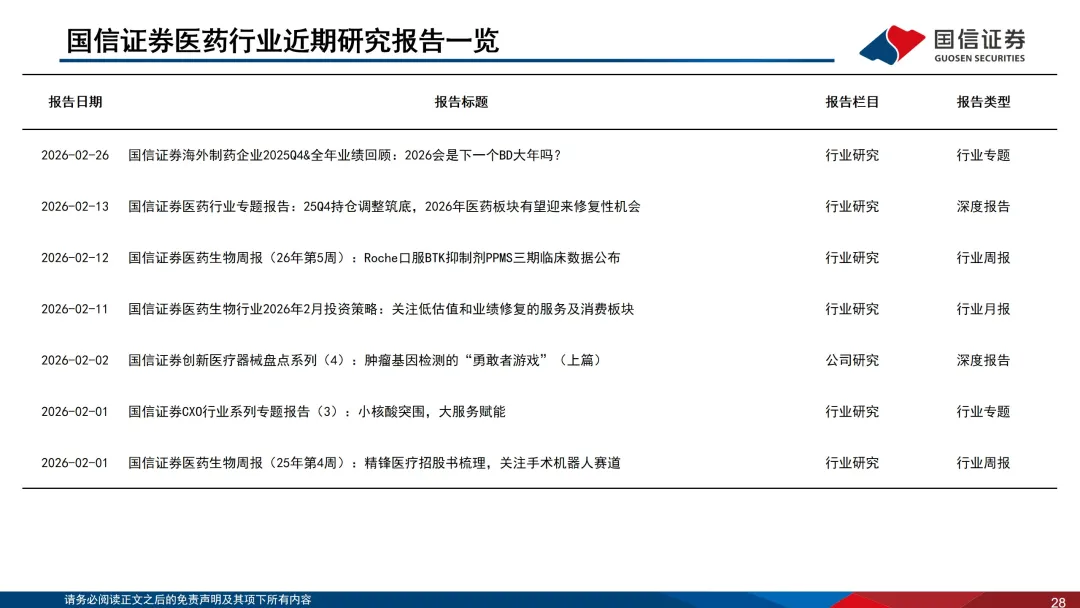Click the 报告标题 column header
The image size is (1080, 608).
point(461,102)
